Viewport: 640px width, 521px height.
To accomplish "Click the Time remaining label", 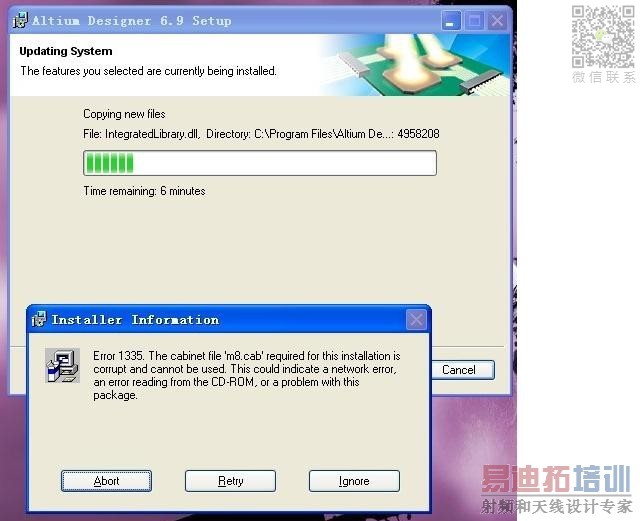I will [x=144, y=191].
